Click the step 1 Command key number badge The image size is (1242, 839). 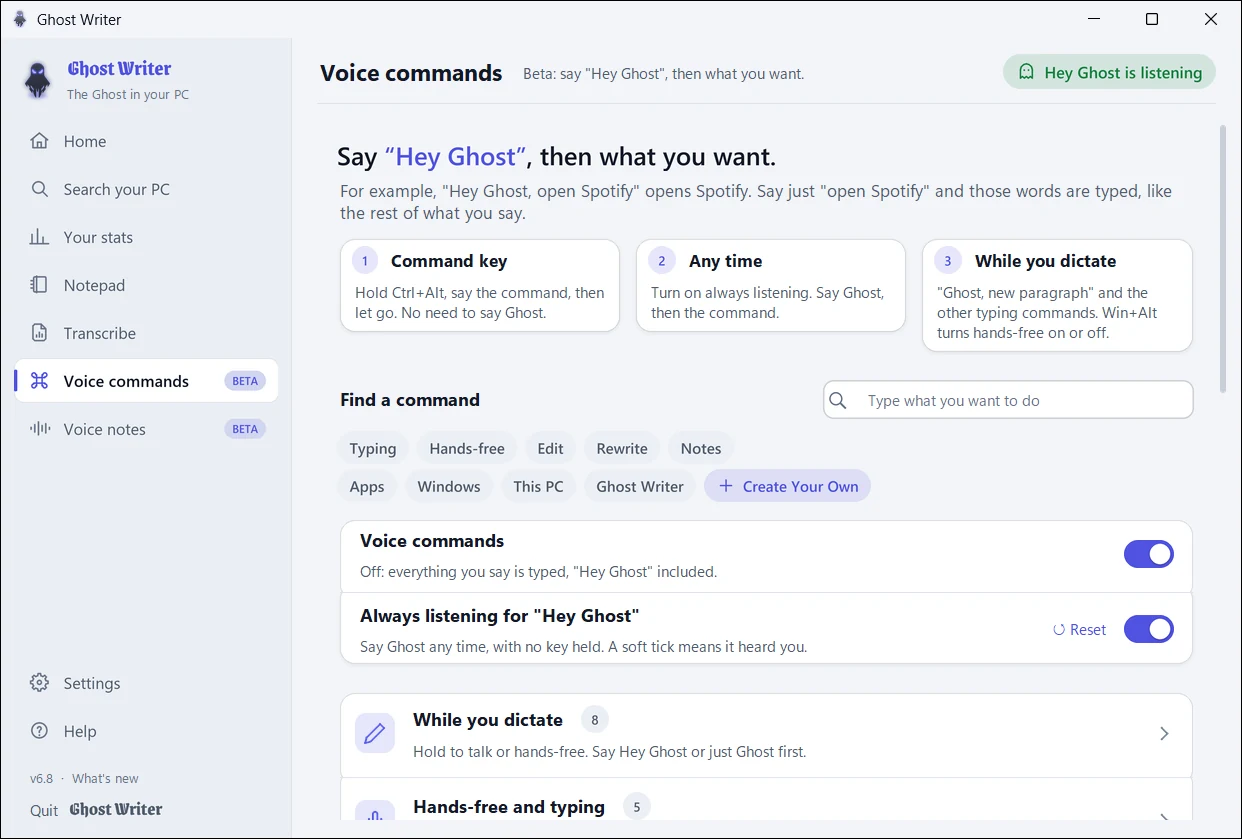click(365, 261)
